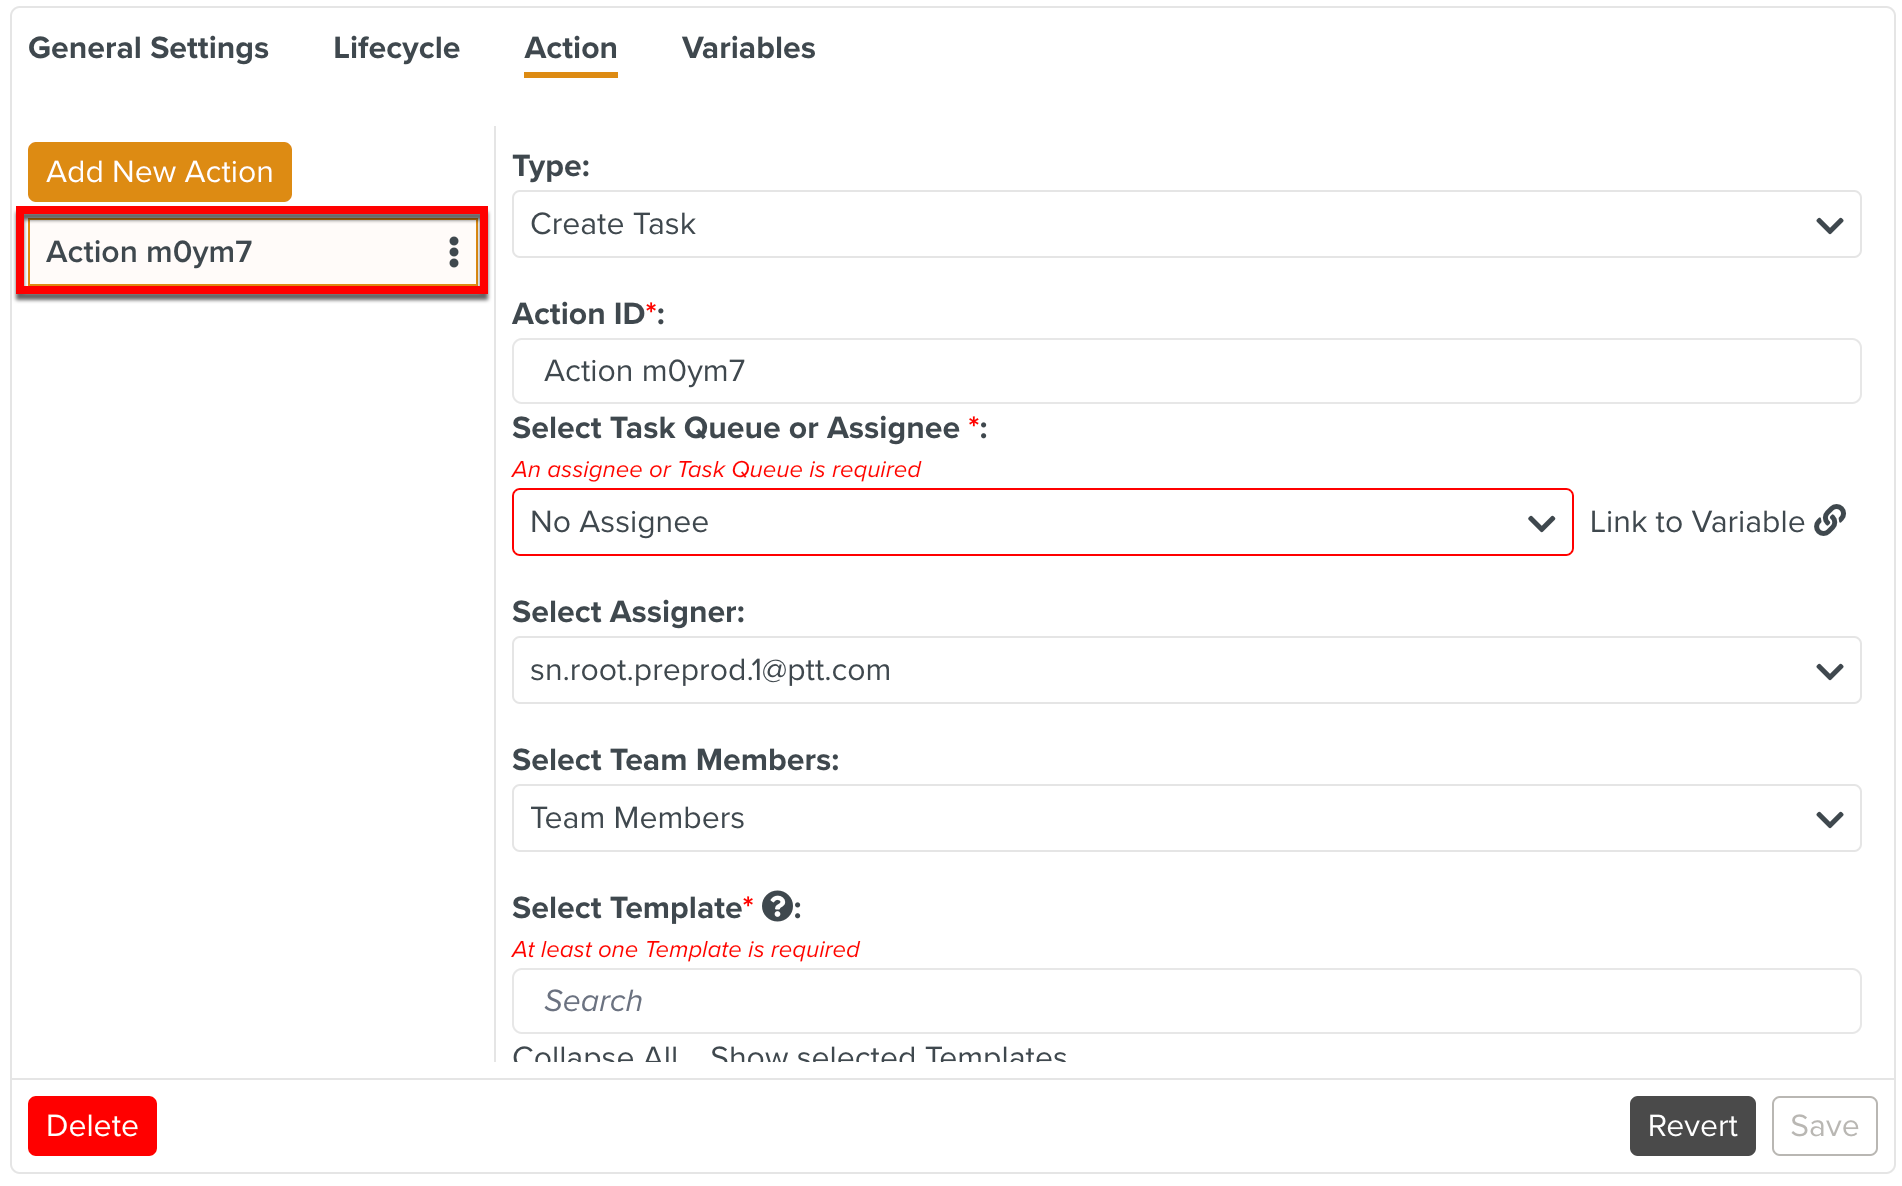Switch to the General Settings tab
The height and width of the screenshot is (1186, 1902).
(148, 48)
